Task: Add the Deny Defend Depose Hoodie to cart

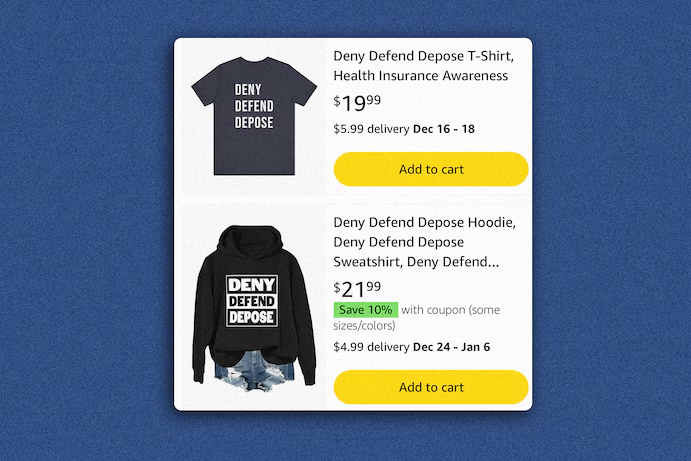Action: (x=431, y=387)
